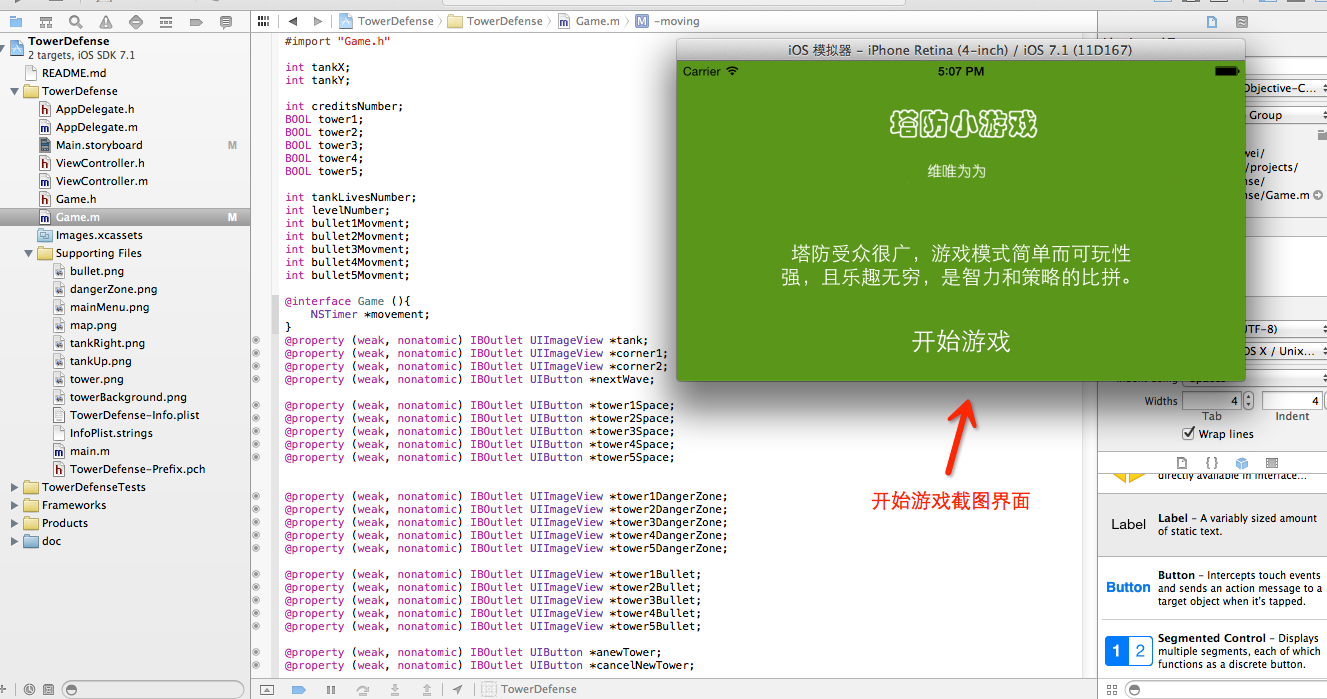Open the Symbol navigator
1327x699 pixels.
point(46,21)
